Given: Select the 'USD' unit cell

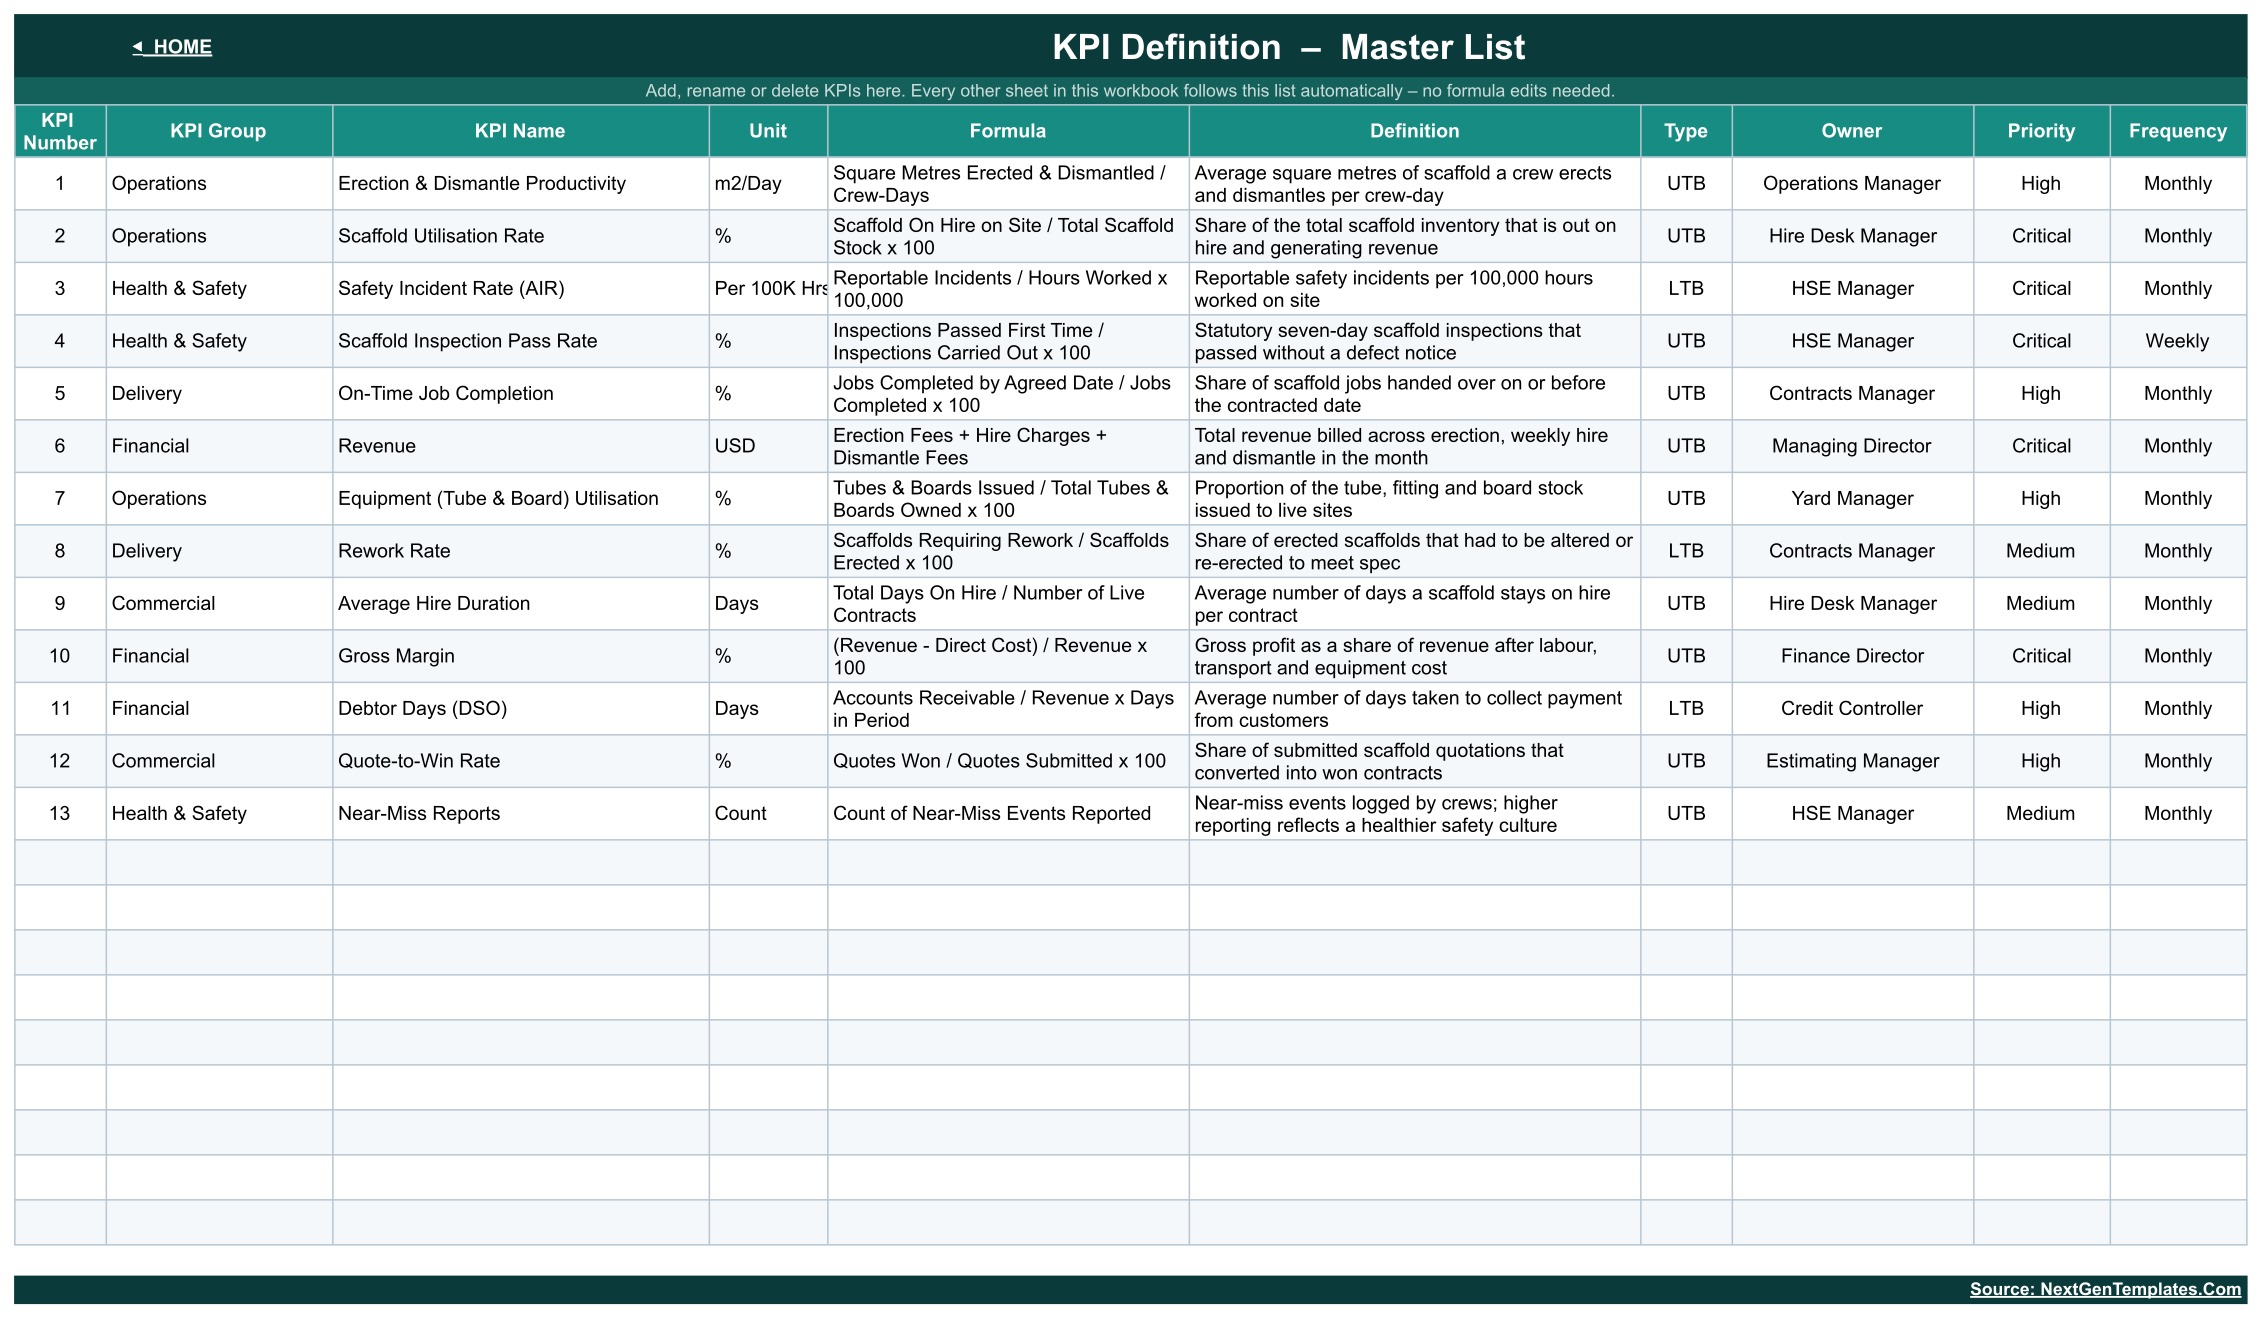Looking at the screenshot, I should tap(768, 446).
